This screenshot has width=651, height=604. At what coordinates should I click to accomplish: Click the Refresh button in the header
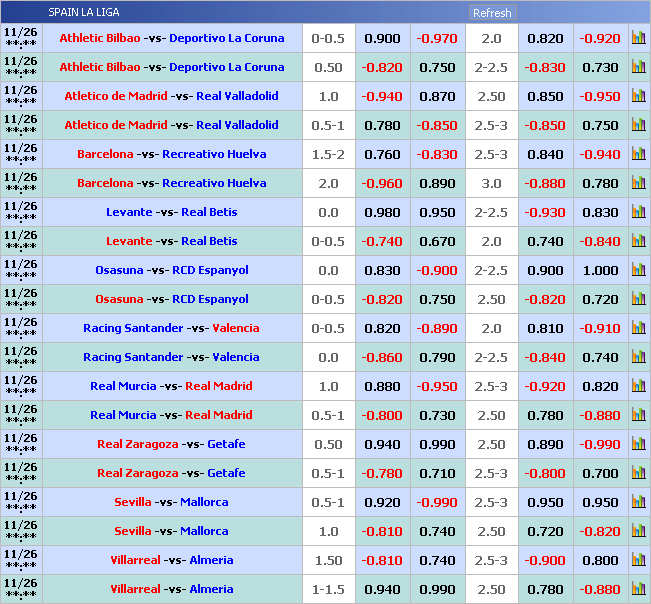tap(491, 13)
